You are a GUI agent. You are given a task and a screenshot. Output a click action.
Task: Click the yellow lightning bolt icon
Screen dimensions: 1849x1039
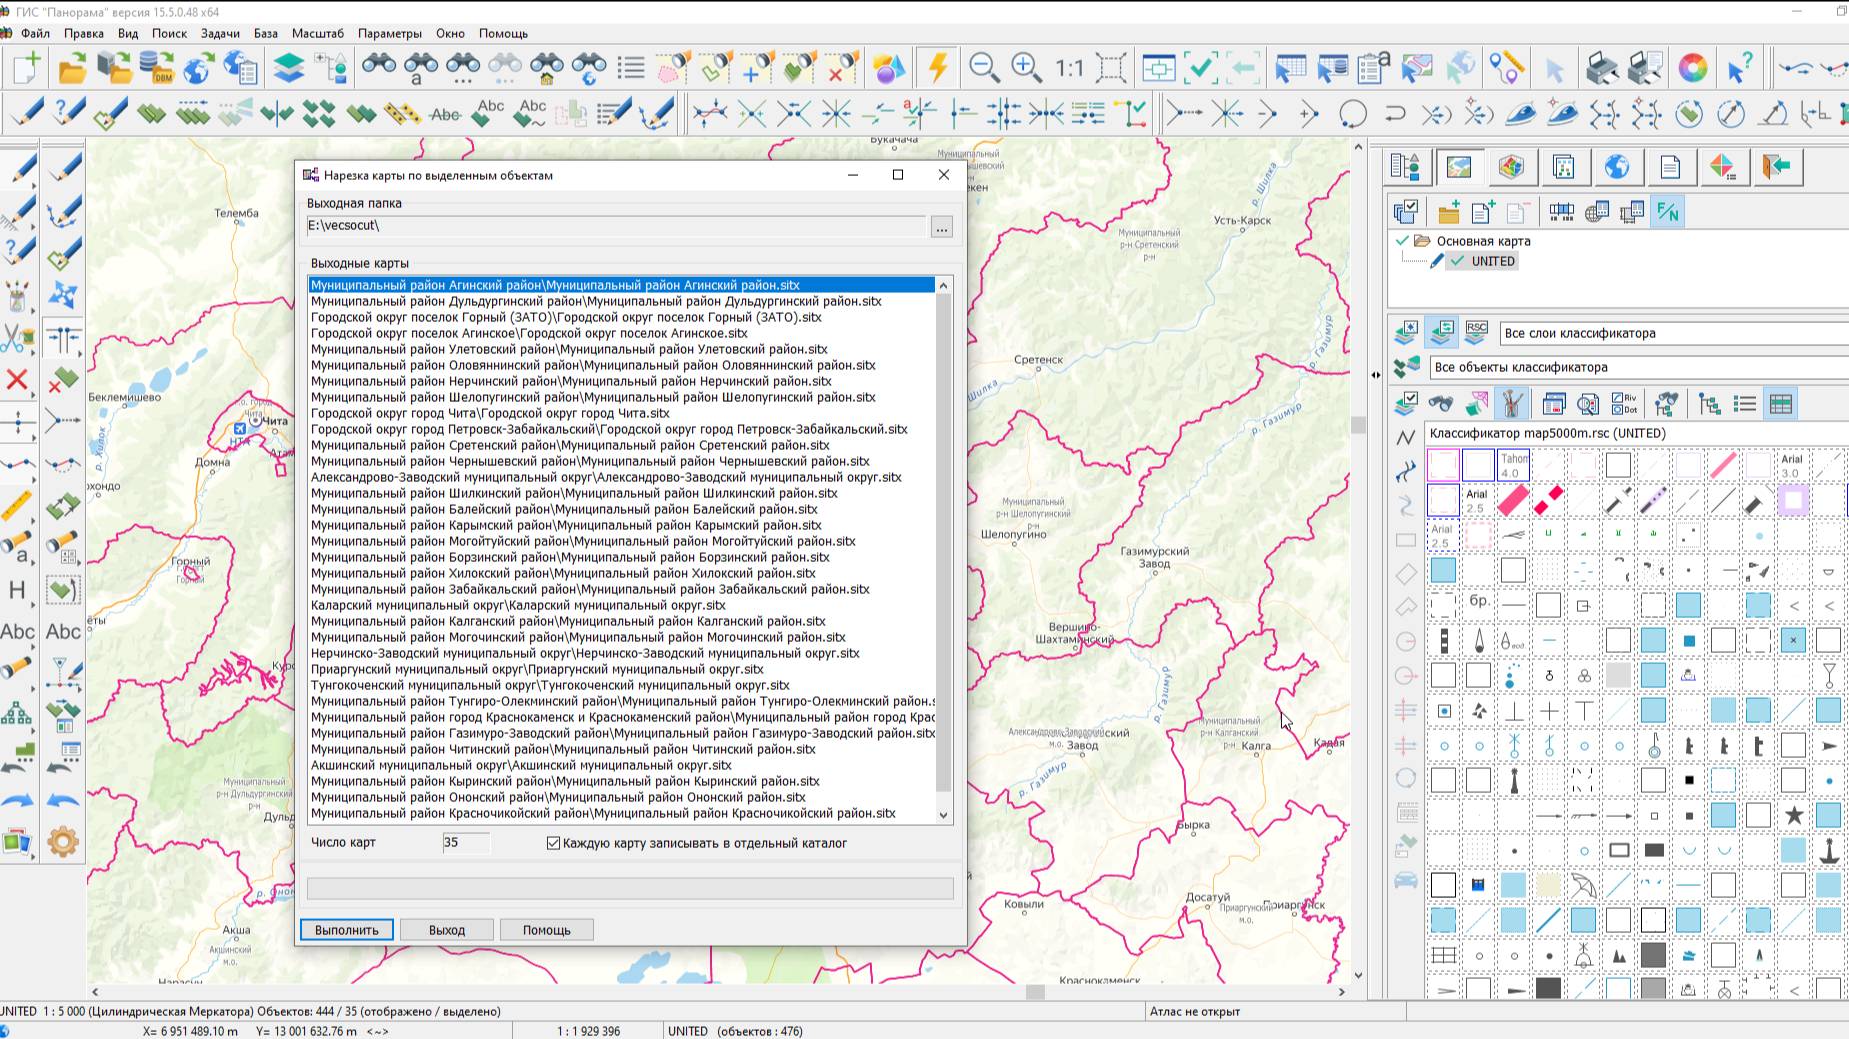pyautogui.click(x=937, y=68)
